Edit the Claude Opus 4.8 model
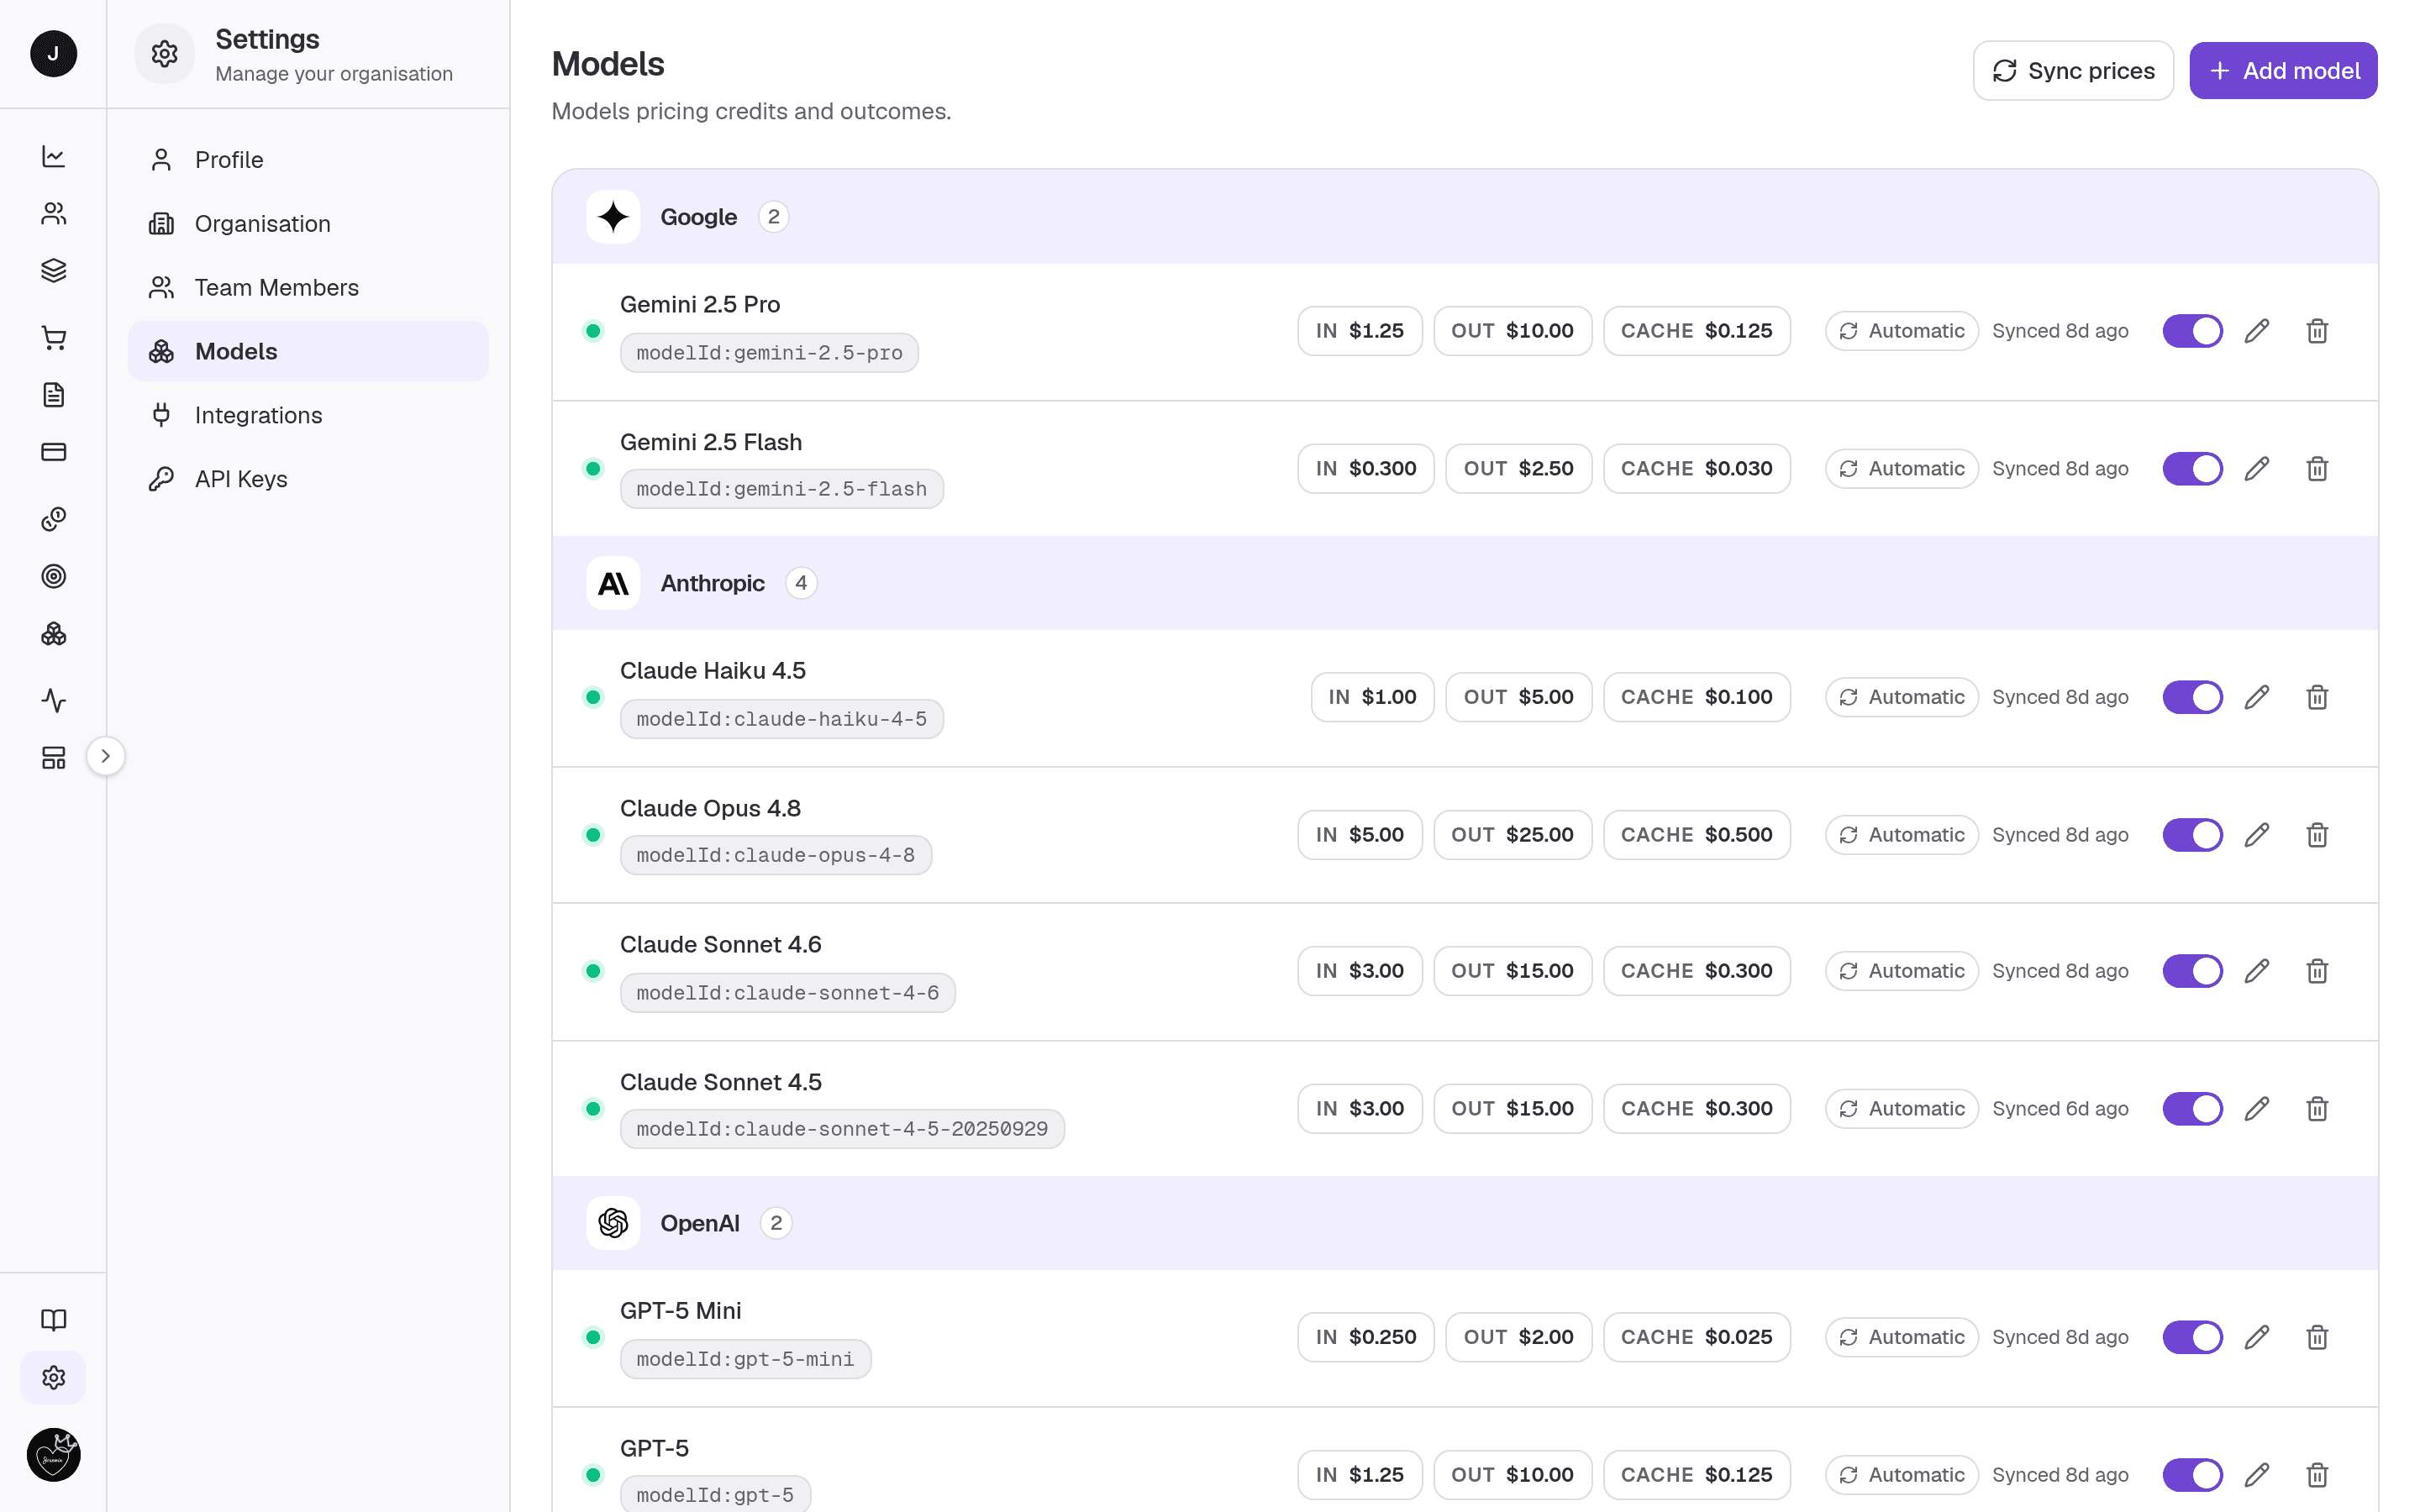This screenshot has height=1512, width=2420. tap(2256, 835)
